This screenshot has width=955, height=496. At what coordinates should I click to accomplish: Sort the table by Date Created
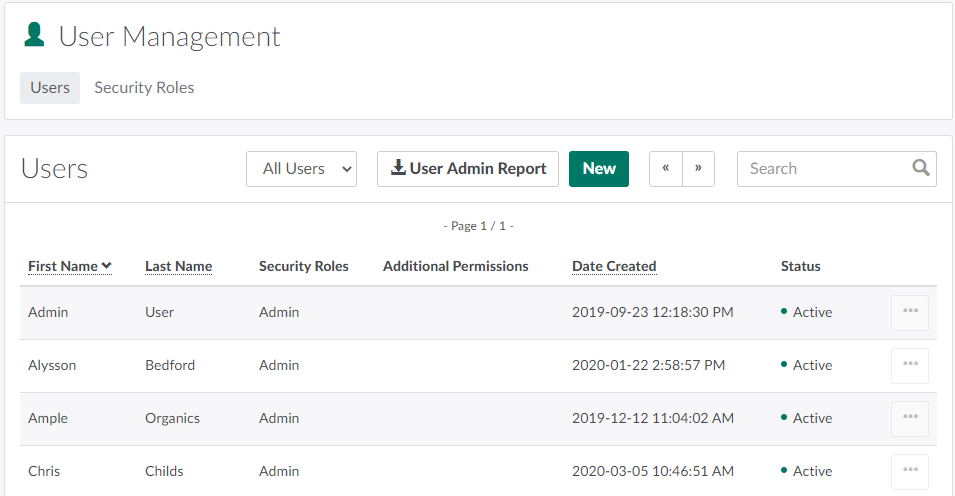coord(614,266)
